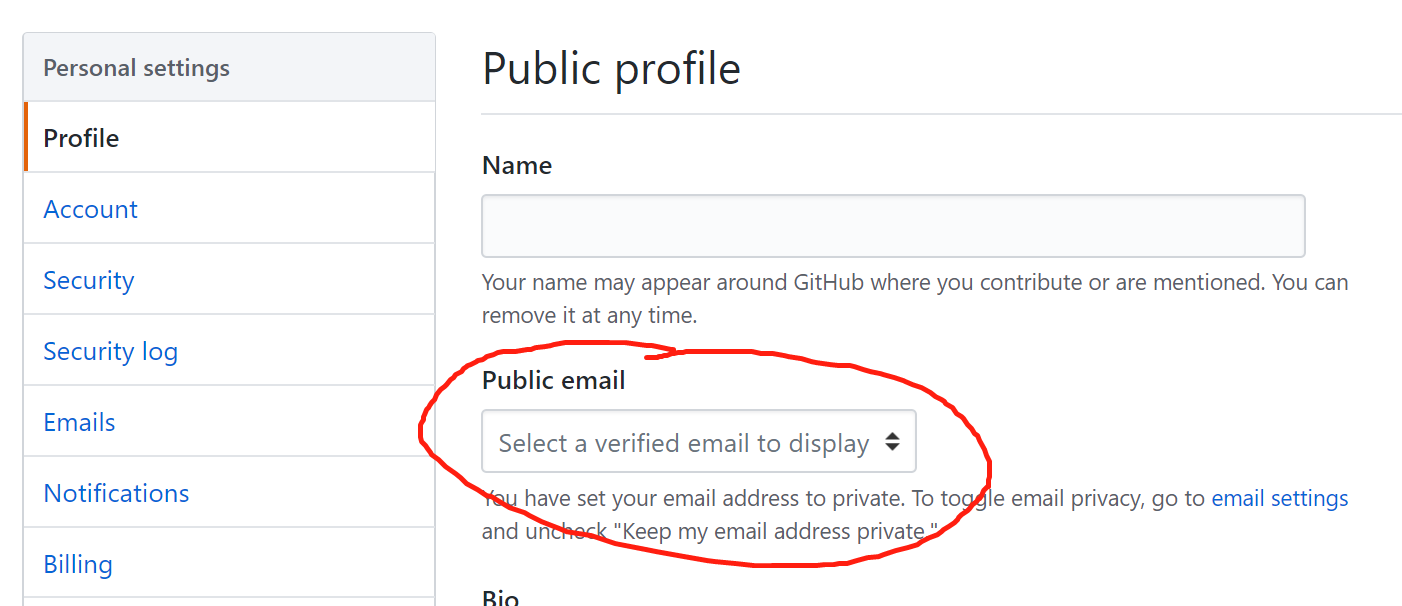This screenshot has width=1402, height=606.
Task: Navigate to Emails settings
Action: pos(79,422)
